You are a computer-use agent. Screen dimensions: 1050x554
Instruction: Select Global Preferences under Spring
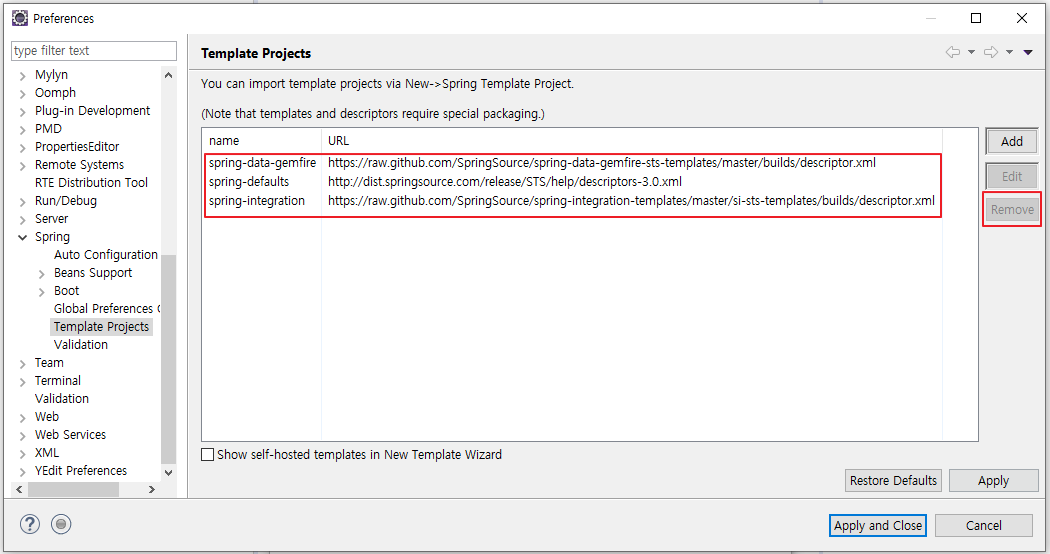(x=106, y=308)
